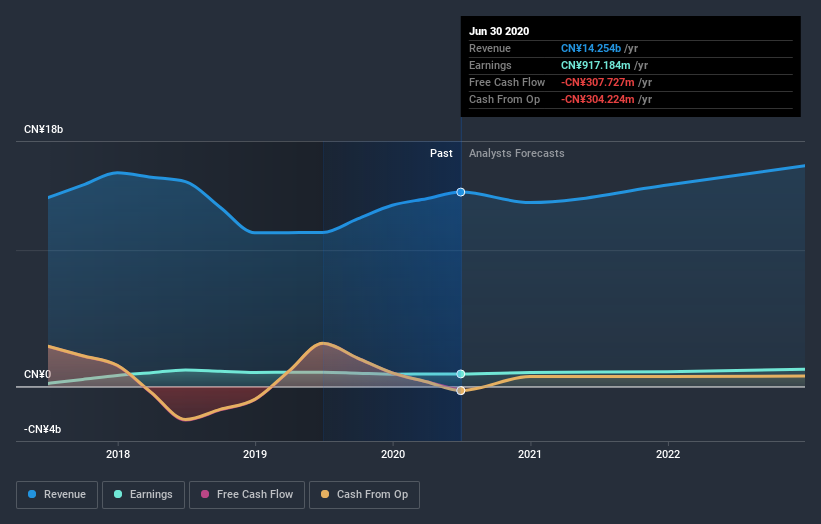Click the 2019 x-axis label

pos(255,454)
